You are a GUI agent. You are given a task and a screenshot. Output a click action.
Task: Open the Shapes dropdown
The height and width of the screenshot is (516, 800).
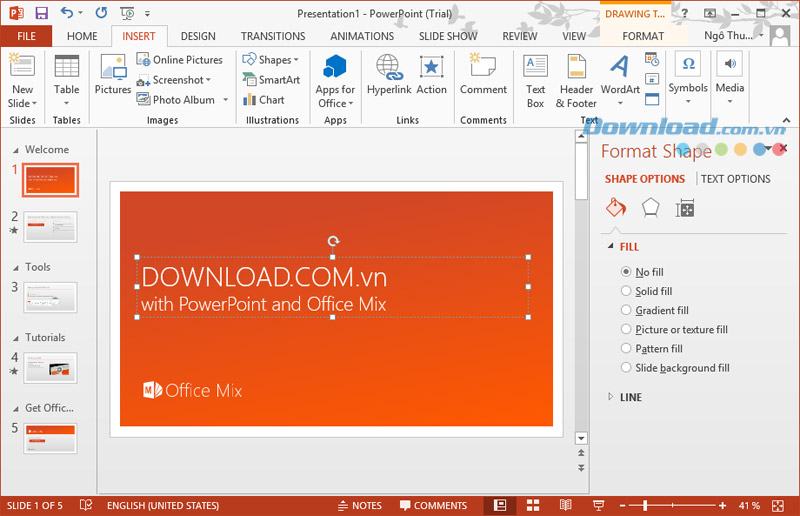click(271, 60)
